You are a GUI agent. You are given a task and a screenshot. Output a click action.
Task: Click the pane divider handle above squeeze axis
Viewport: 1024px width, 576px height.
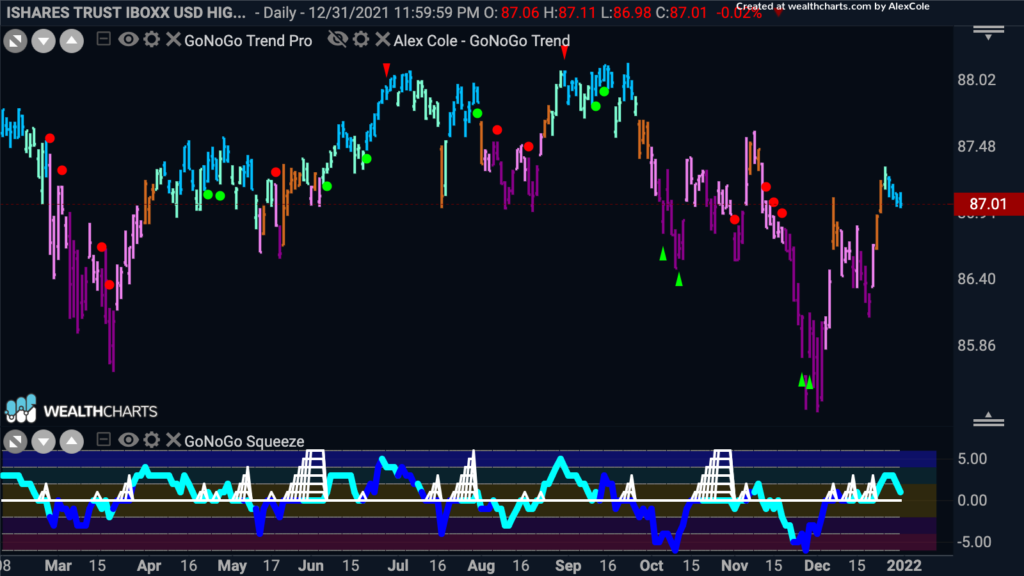pos(988,419)
